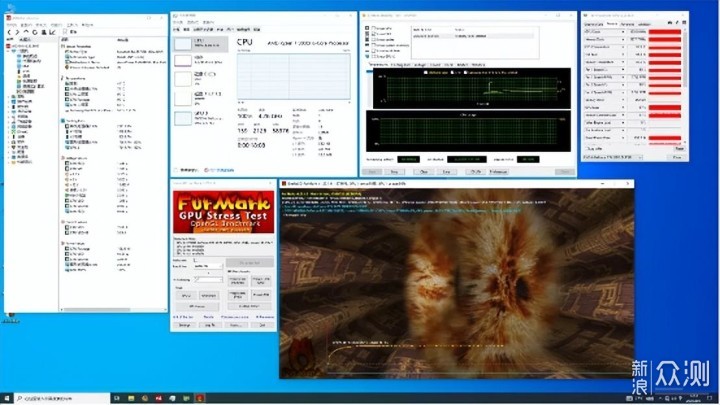This screenshot has width=720, height=405.
Task: Toggle the Stress local disks checkbox
Action: click(x=374, y=51)
